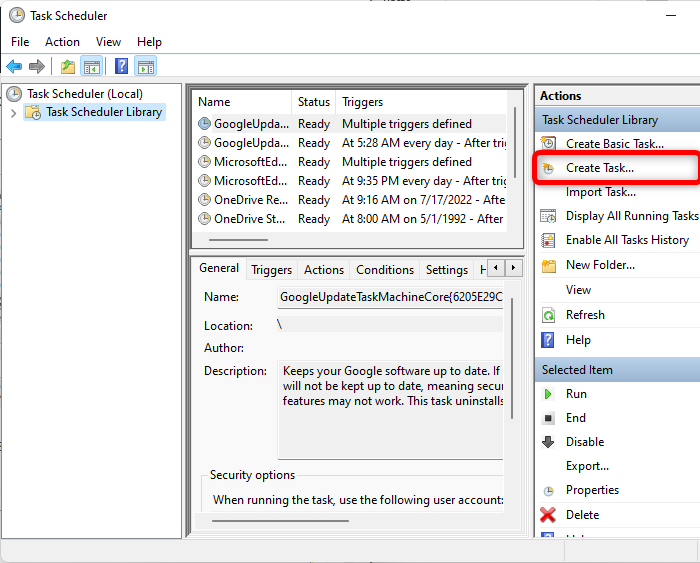The image size is (700, 563).
Task: Open the Action menu
Action: (62, 42)
